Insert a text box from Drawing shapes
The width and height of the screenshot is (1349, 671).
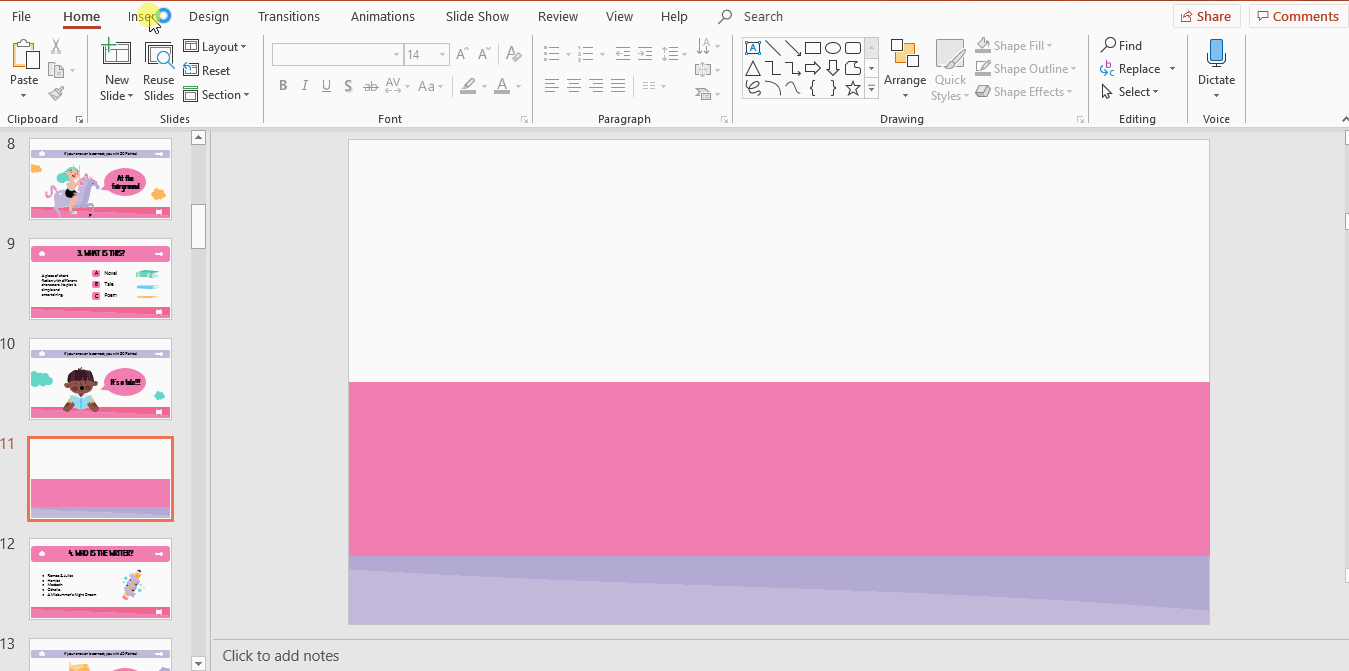pos(753,47)
